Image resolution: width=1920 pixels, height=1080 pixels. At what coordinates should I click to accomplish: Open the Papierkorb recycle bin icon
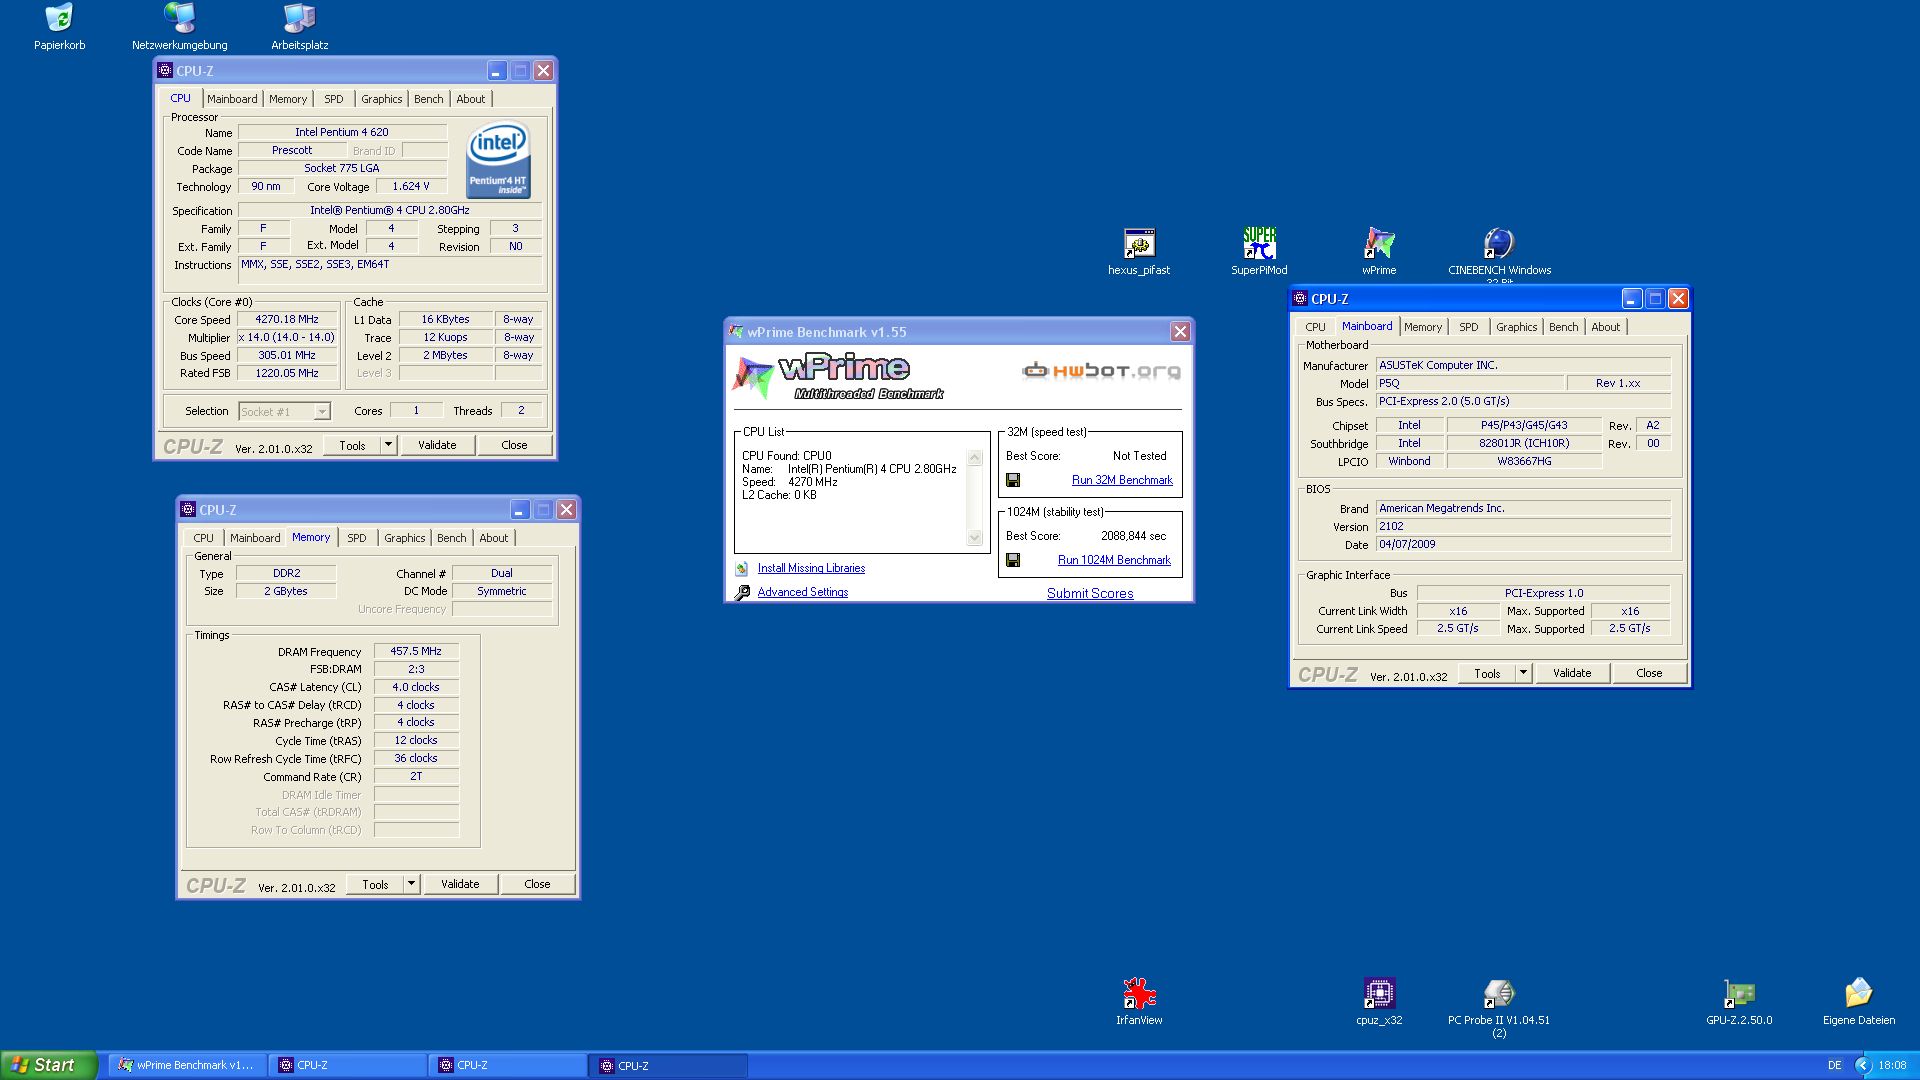(59, 18)
